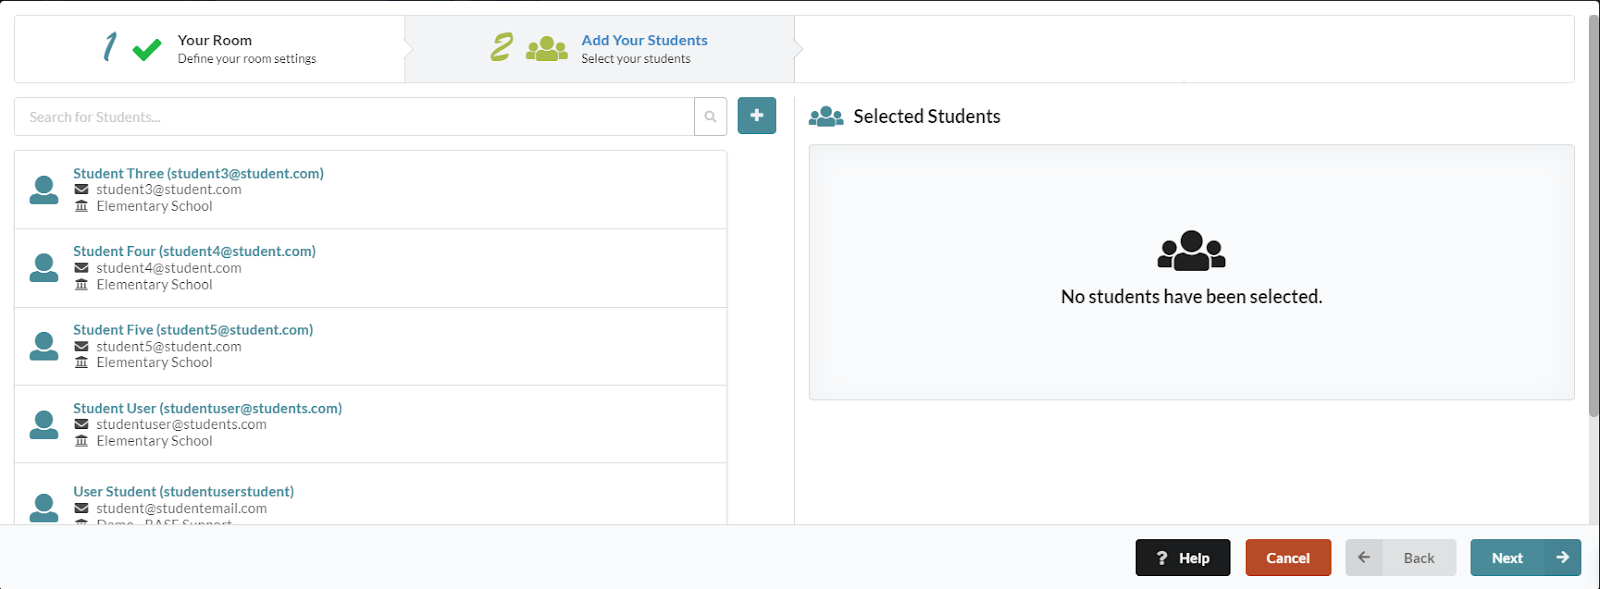Click school building icon under Student Three
Viewport: 1600px width, 589px height.
tap(82, 206)
